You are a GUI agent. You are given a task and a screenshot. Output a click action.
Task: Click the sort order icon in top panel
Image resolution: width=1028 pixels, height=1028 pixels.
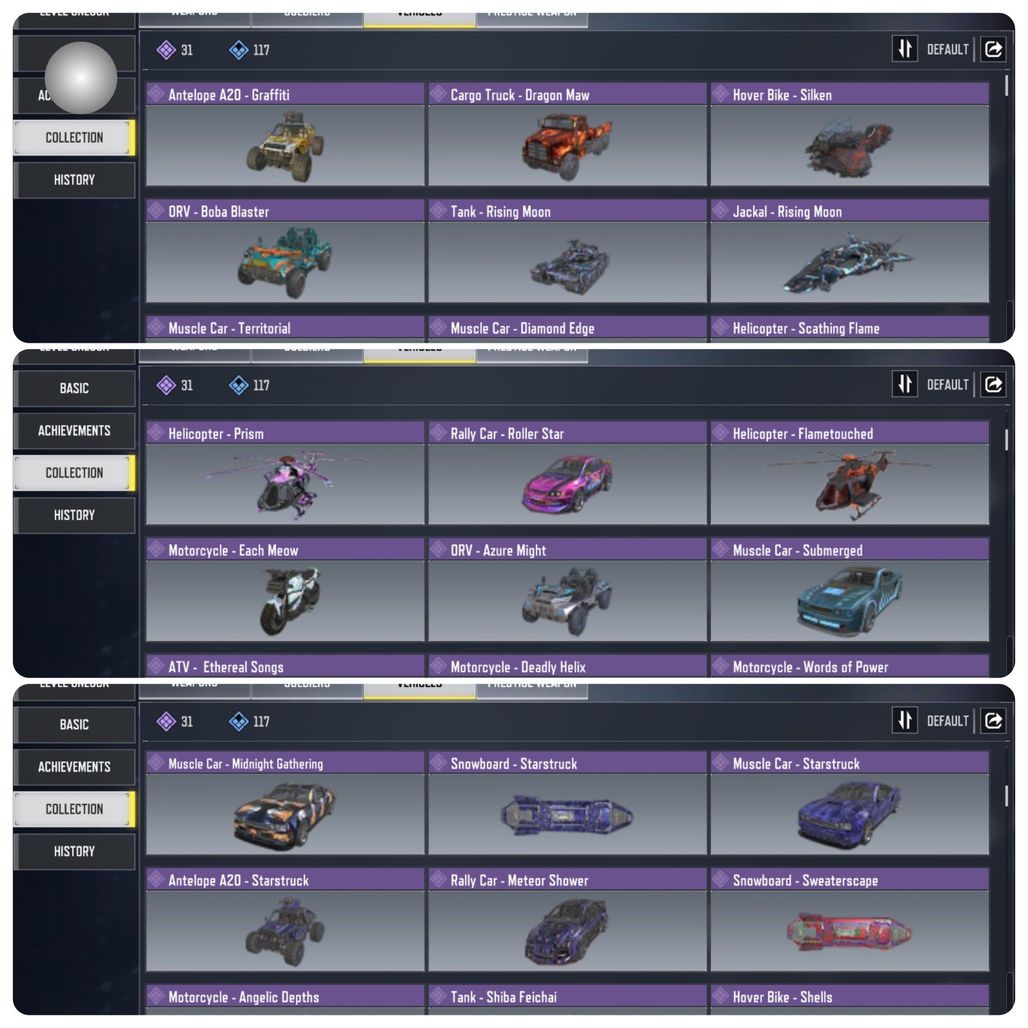(905, 49)
